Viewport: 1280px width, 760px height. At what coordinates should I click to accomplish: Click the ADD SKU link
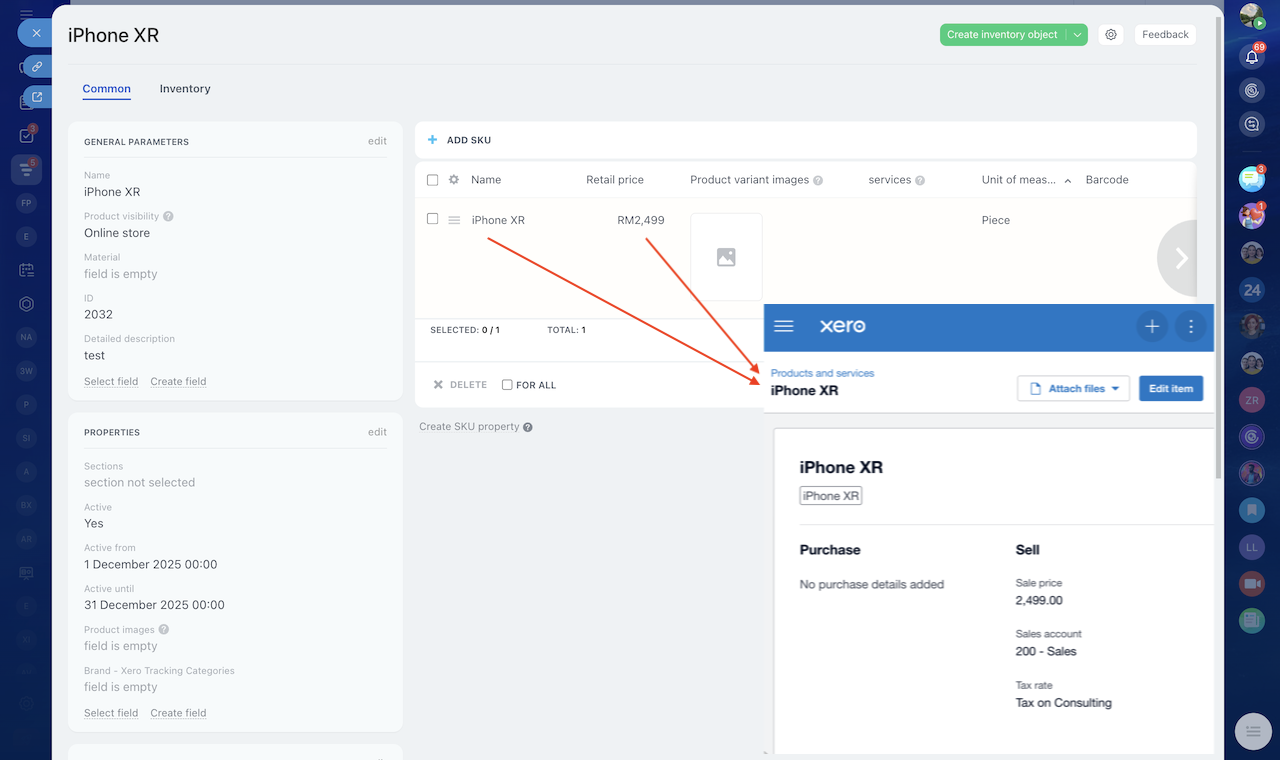[x=460, y=140]
